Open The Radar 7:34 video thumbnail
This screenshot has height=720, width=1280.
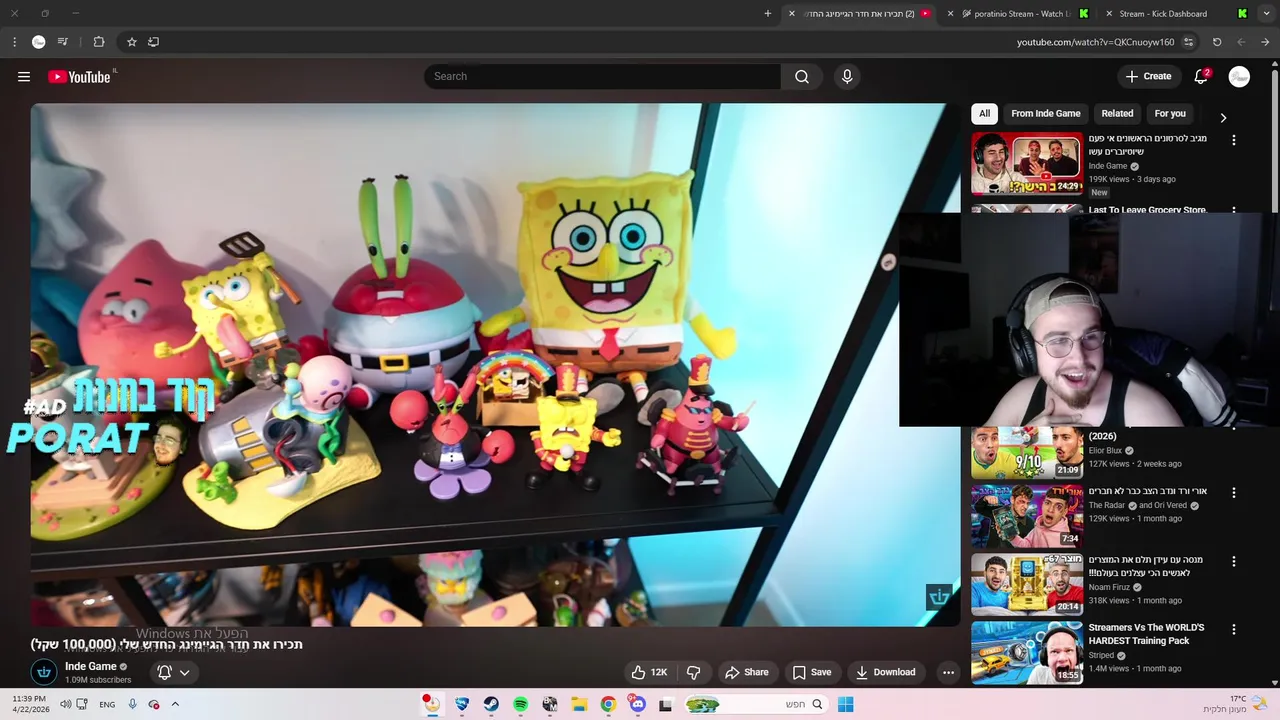click(1027, 515)
